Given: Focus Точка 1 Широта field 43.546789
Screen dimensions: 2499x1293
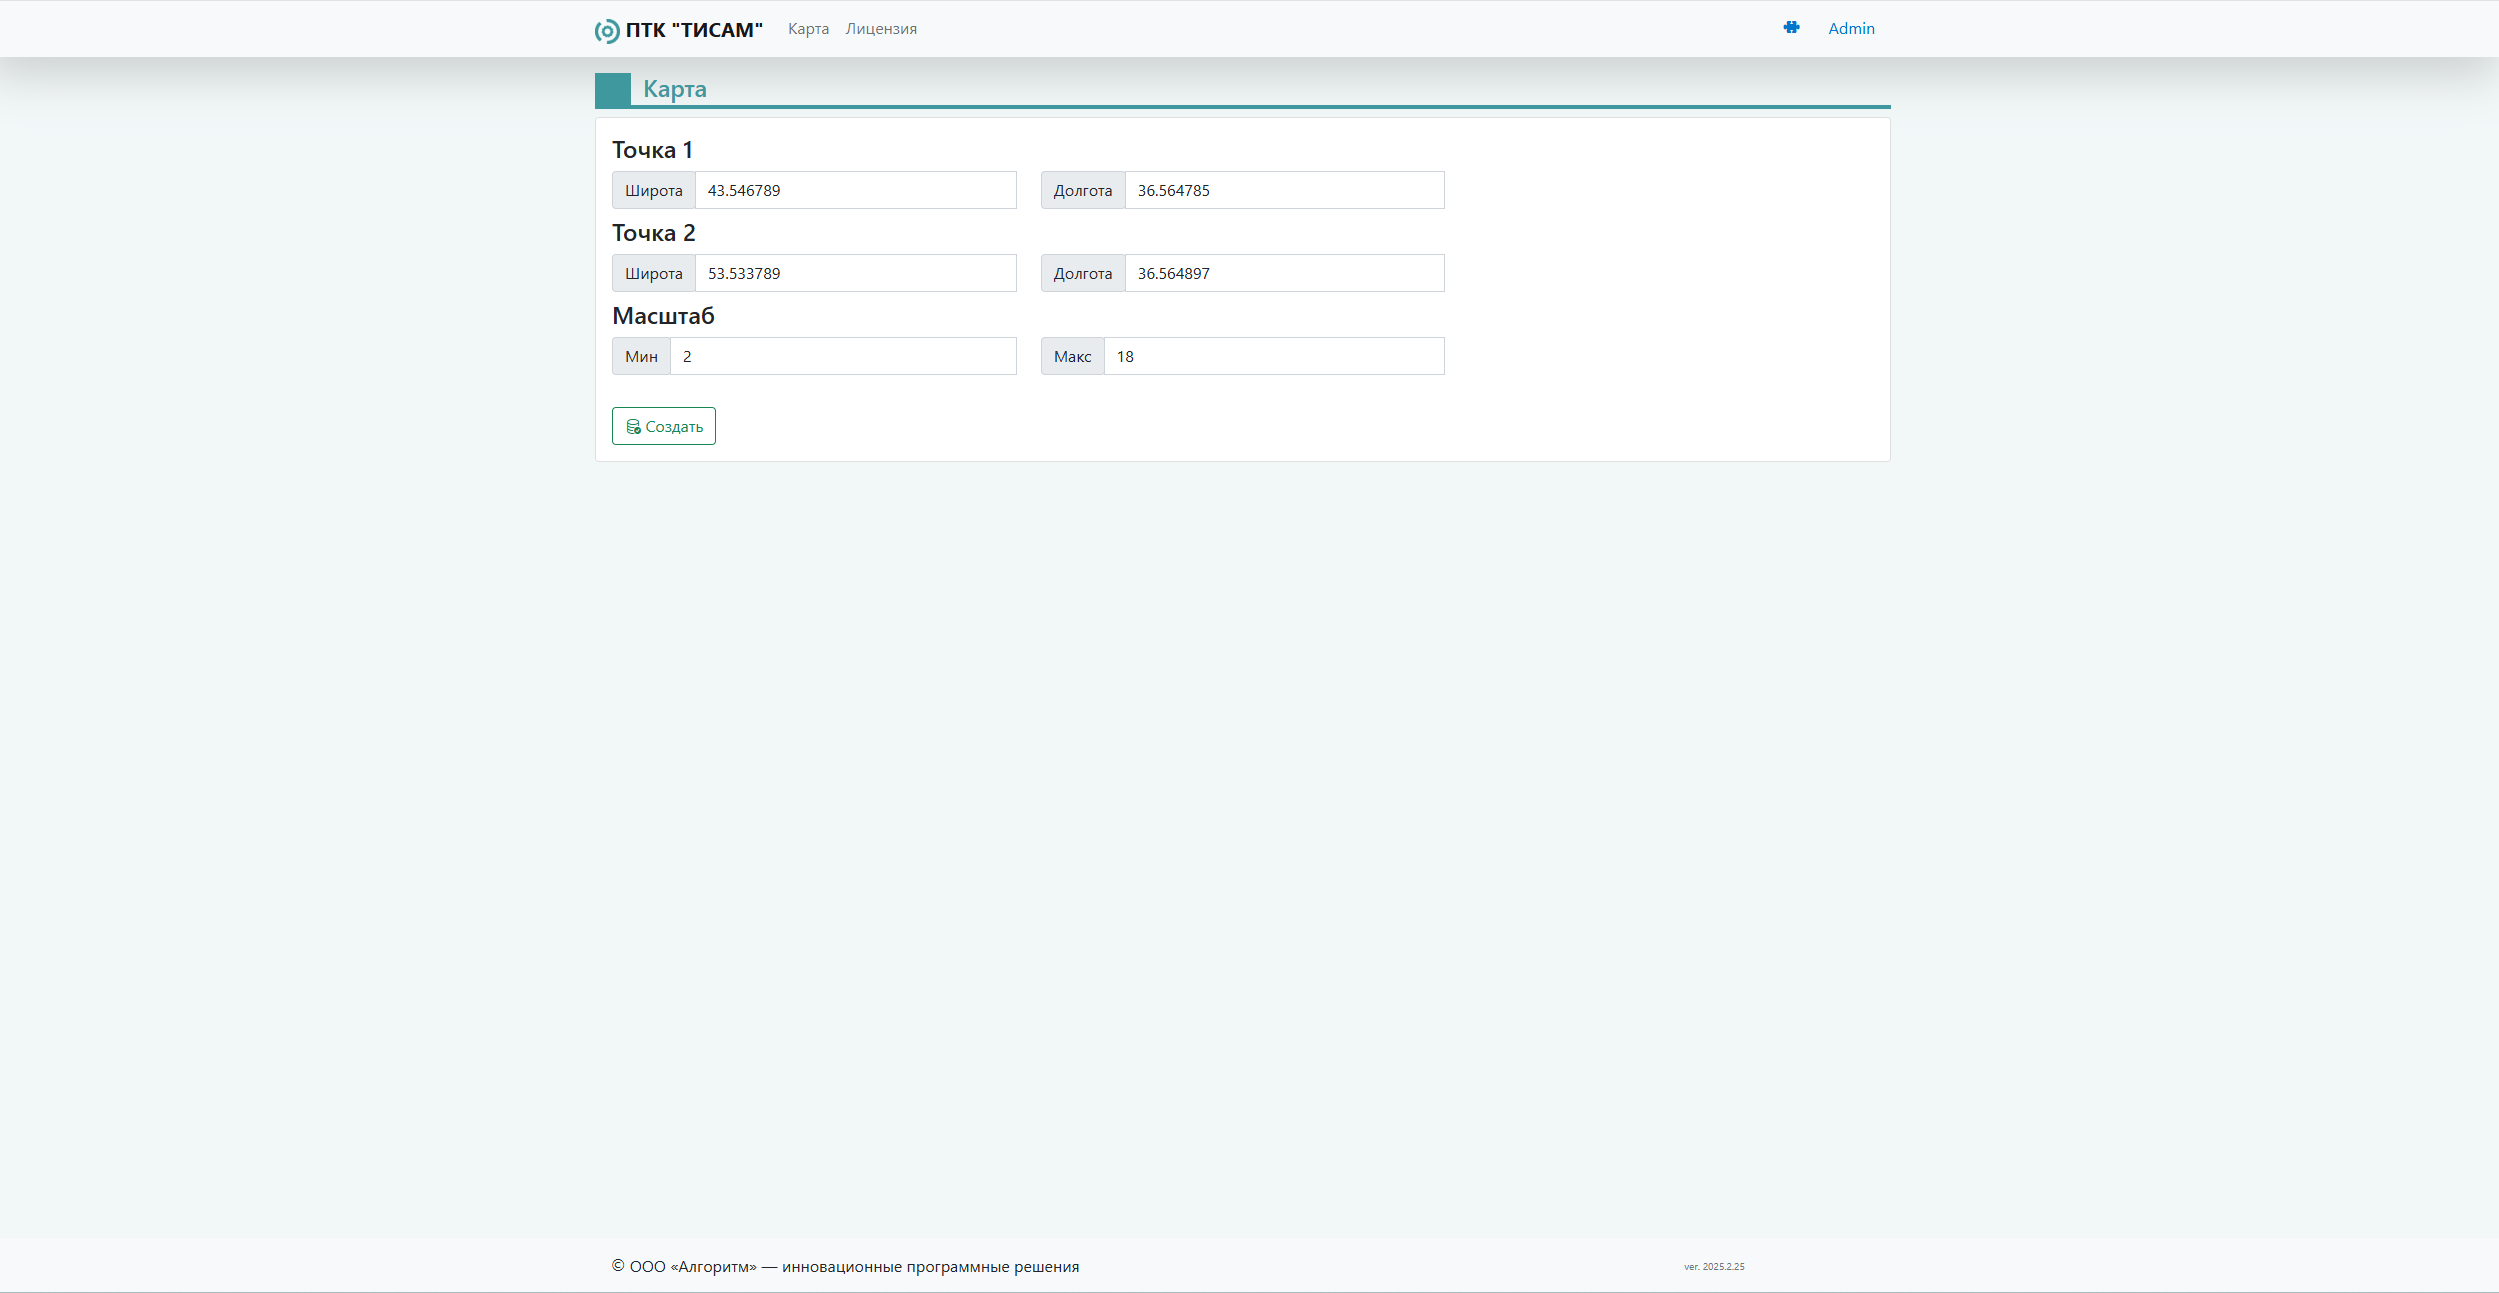Looking at the screenshot, I should click(x=856, y=190).
